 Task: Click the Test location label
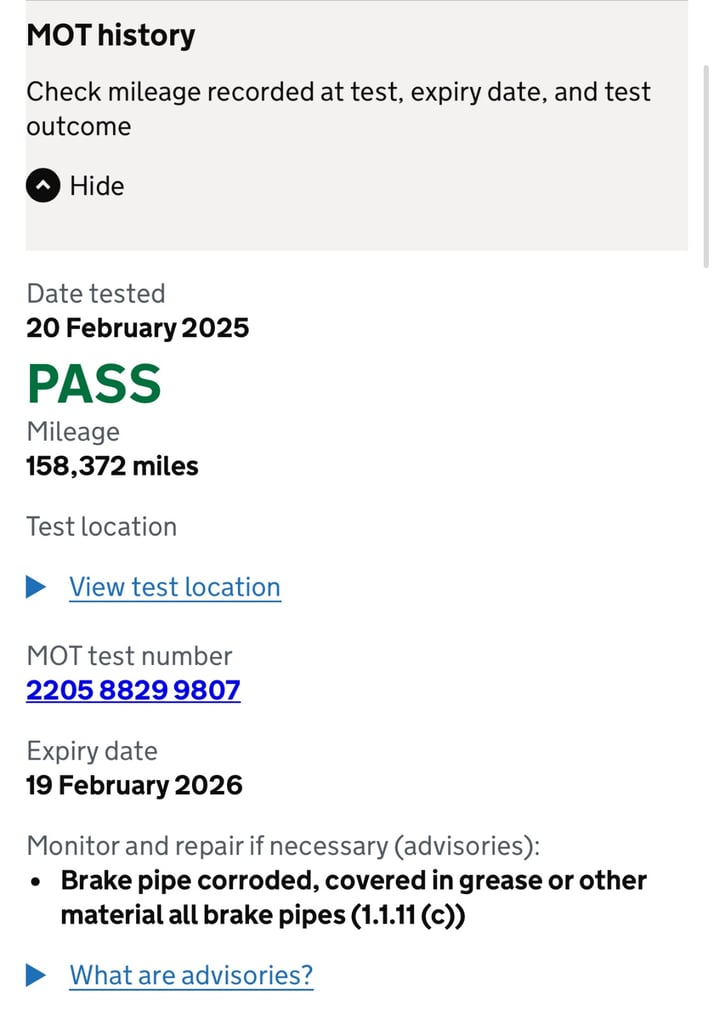click(x=101, y=527)
